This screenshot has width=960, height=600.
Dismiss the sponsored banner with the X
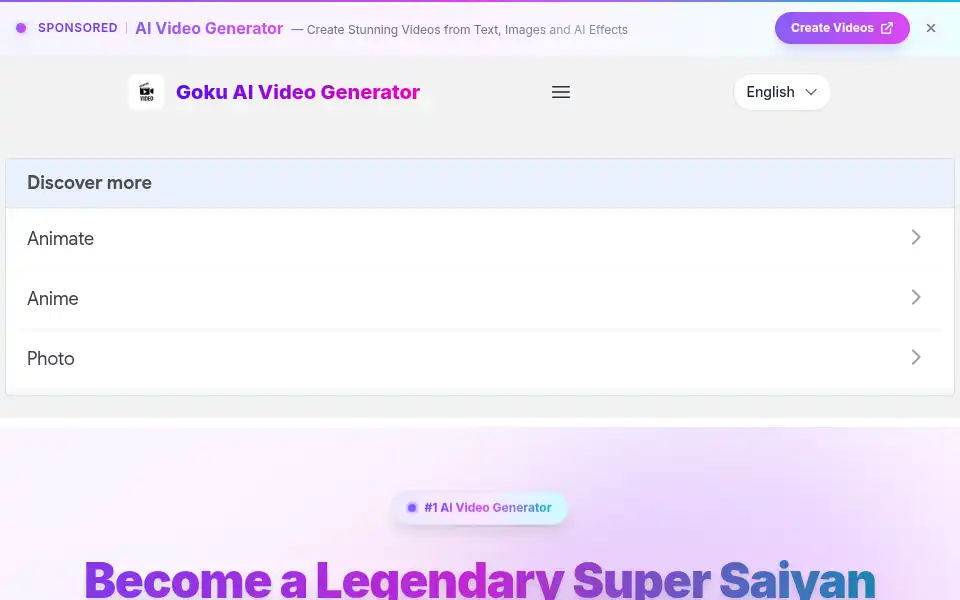(931, 28)
